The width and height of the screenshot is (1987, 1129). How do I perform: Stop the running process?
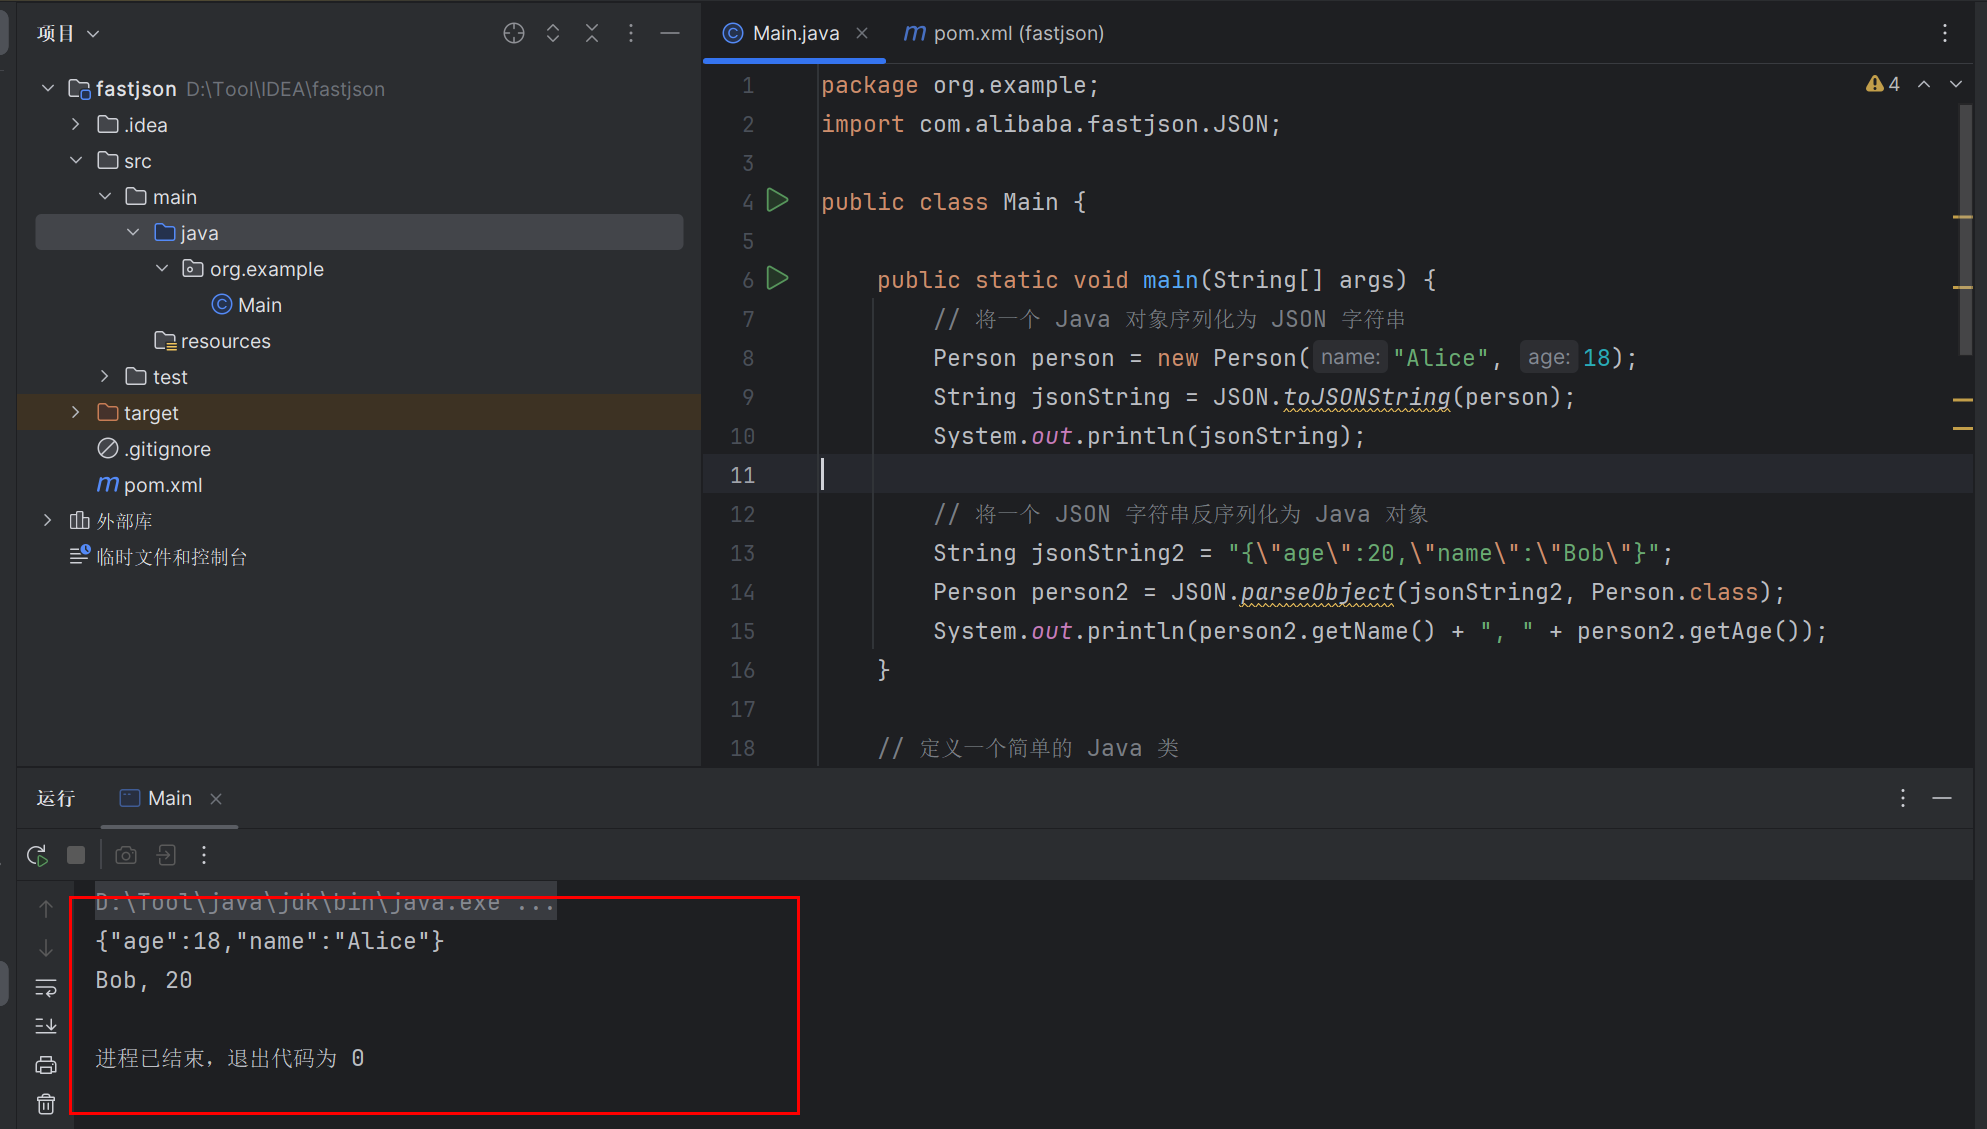point(76,855)
